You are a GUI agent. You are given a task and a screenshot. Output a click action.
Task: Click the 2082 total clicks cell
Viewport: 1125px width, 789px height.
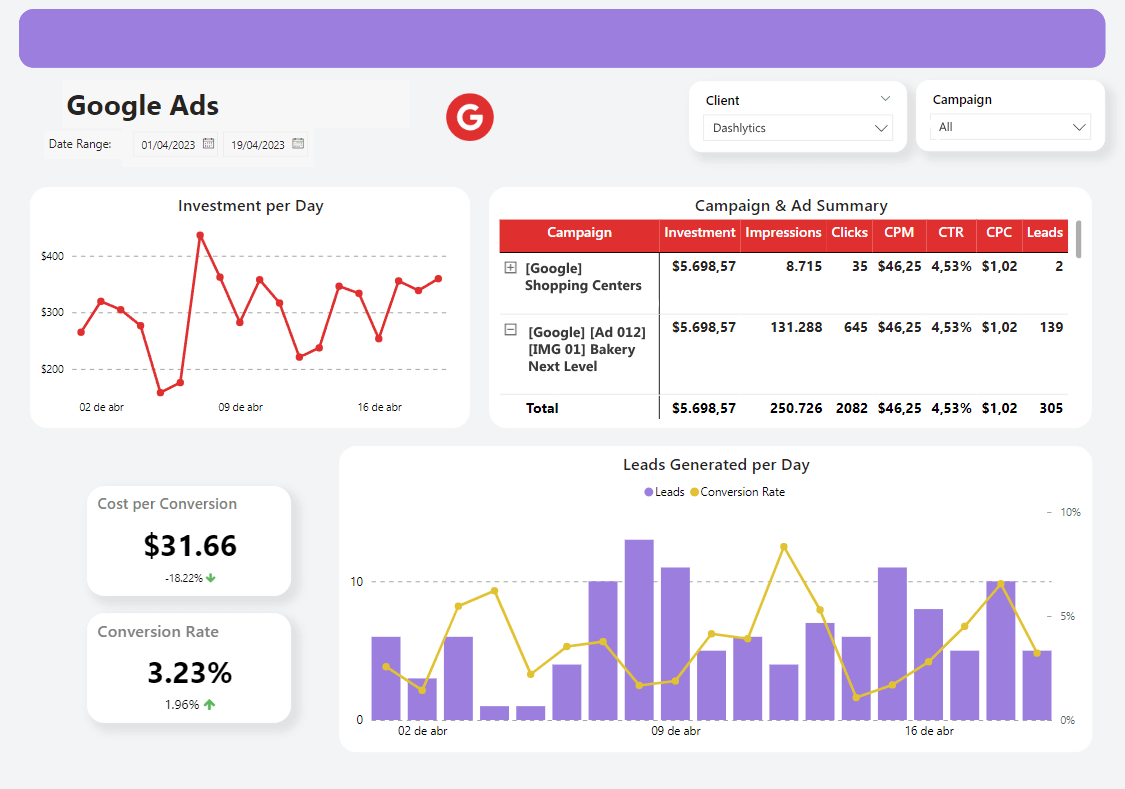point(852,408)
